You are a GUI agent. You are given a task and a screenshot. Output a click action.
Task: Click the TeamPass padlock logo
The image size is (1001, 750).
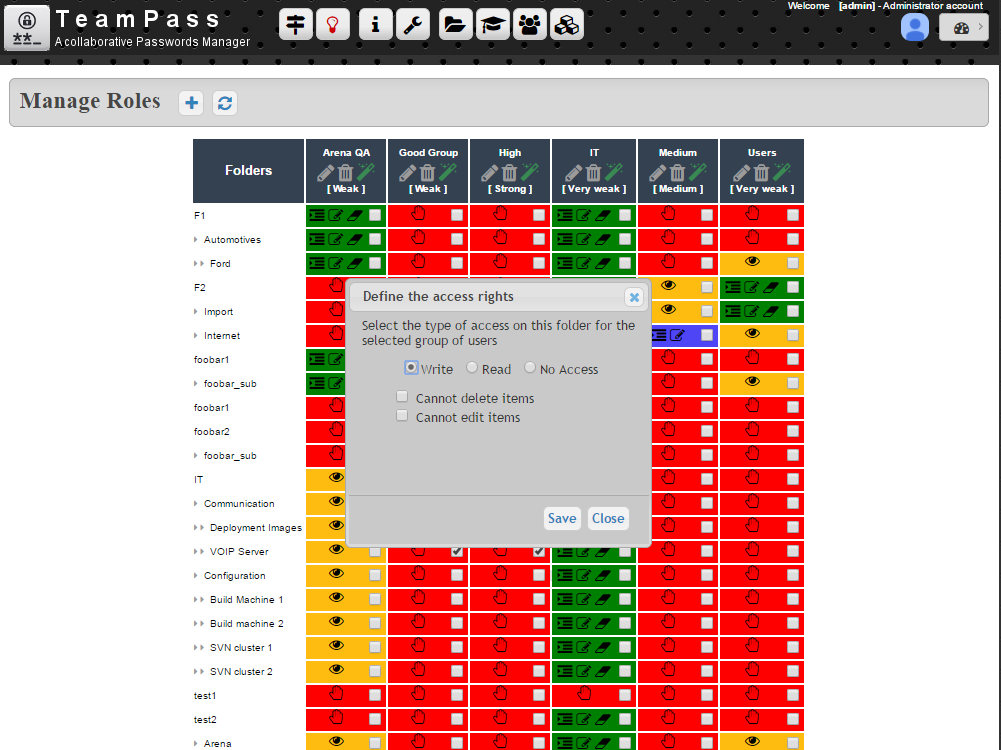(x=27, y=28)
